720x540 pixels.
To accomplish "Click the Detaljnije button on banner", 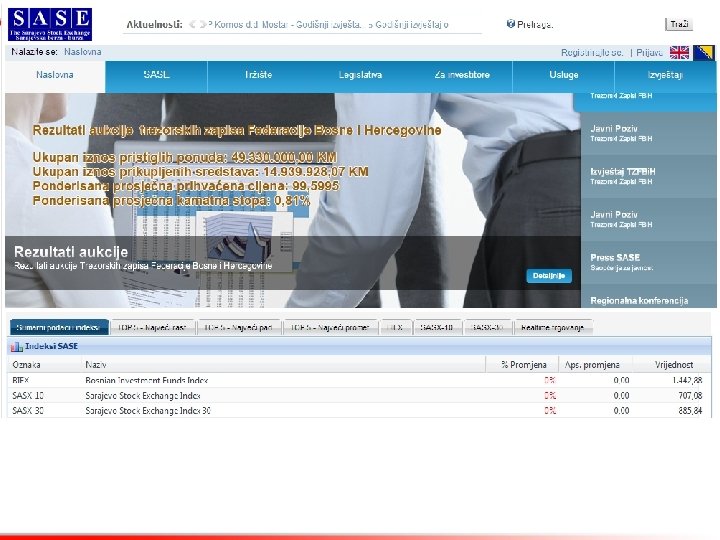I will [549, 276].
